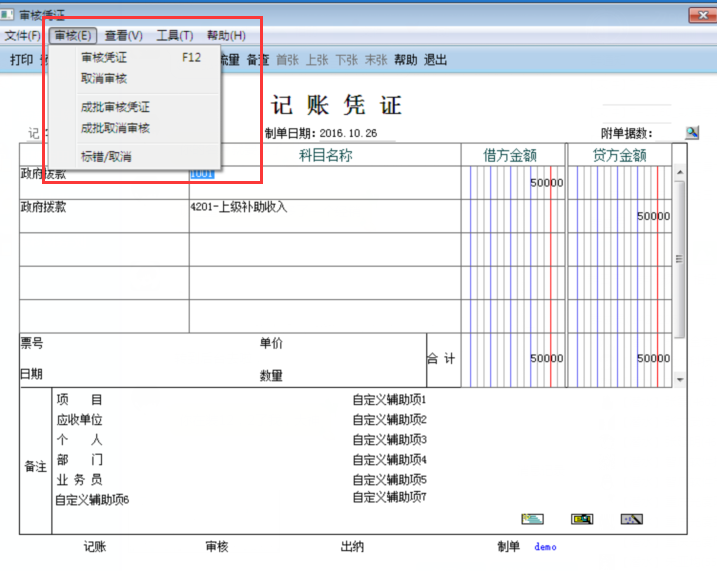Click the magnifier icon beside 附单据数
The image size is (717, 571).
(692, 133)
